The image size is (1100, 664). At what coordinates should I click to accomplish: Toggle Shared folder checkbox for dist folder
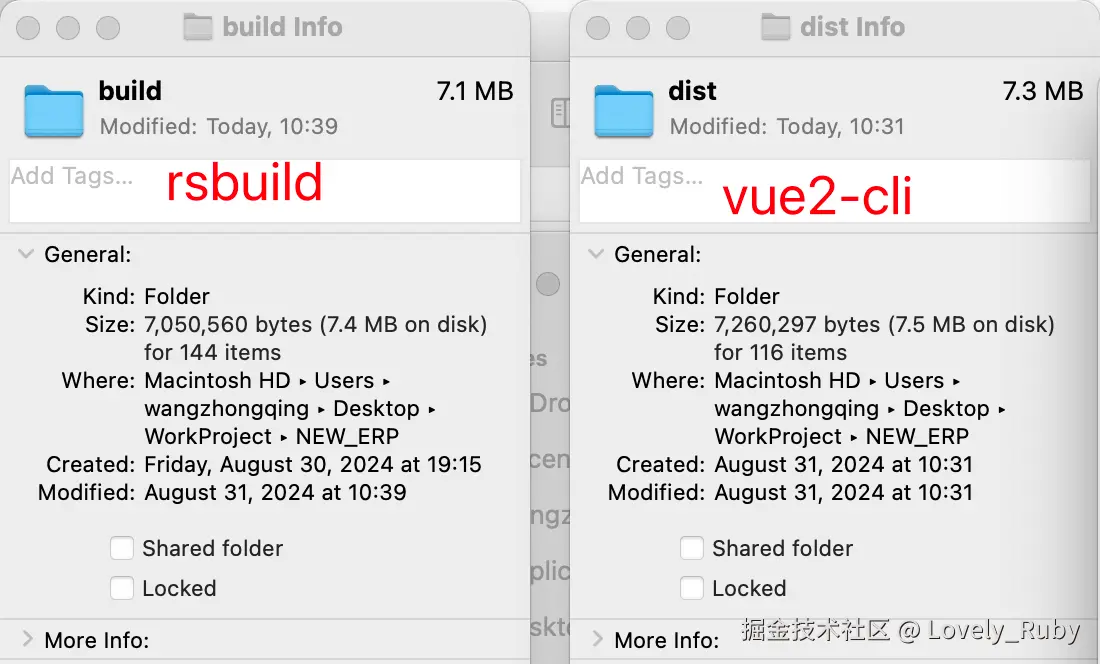click(x=692, y=548)
